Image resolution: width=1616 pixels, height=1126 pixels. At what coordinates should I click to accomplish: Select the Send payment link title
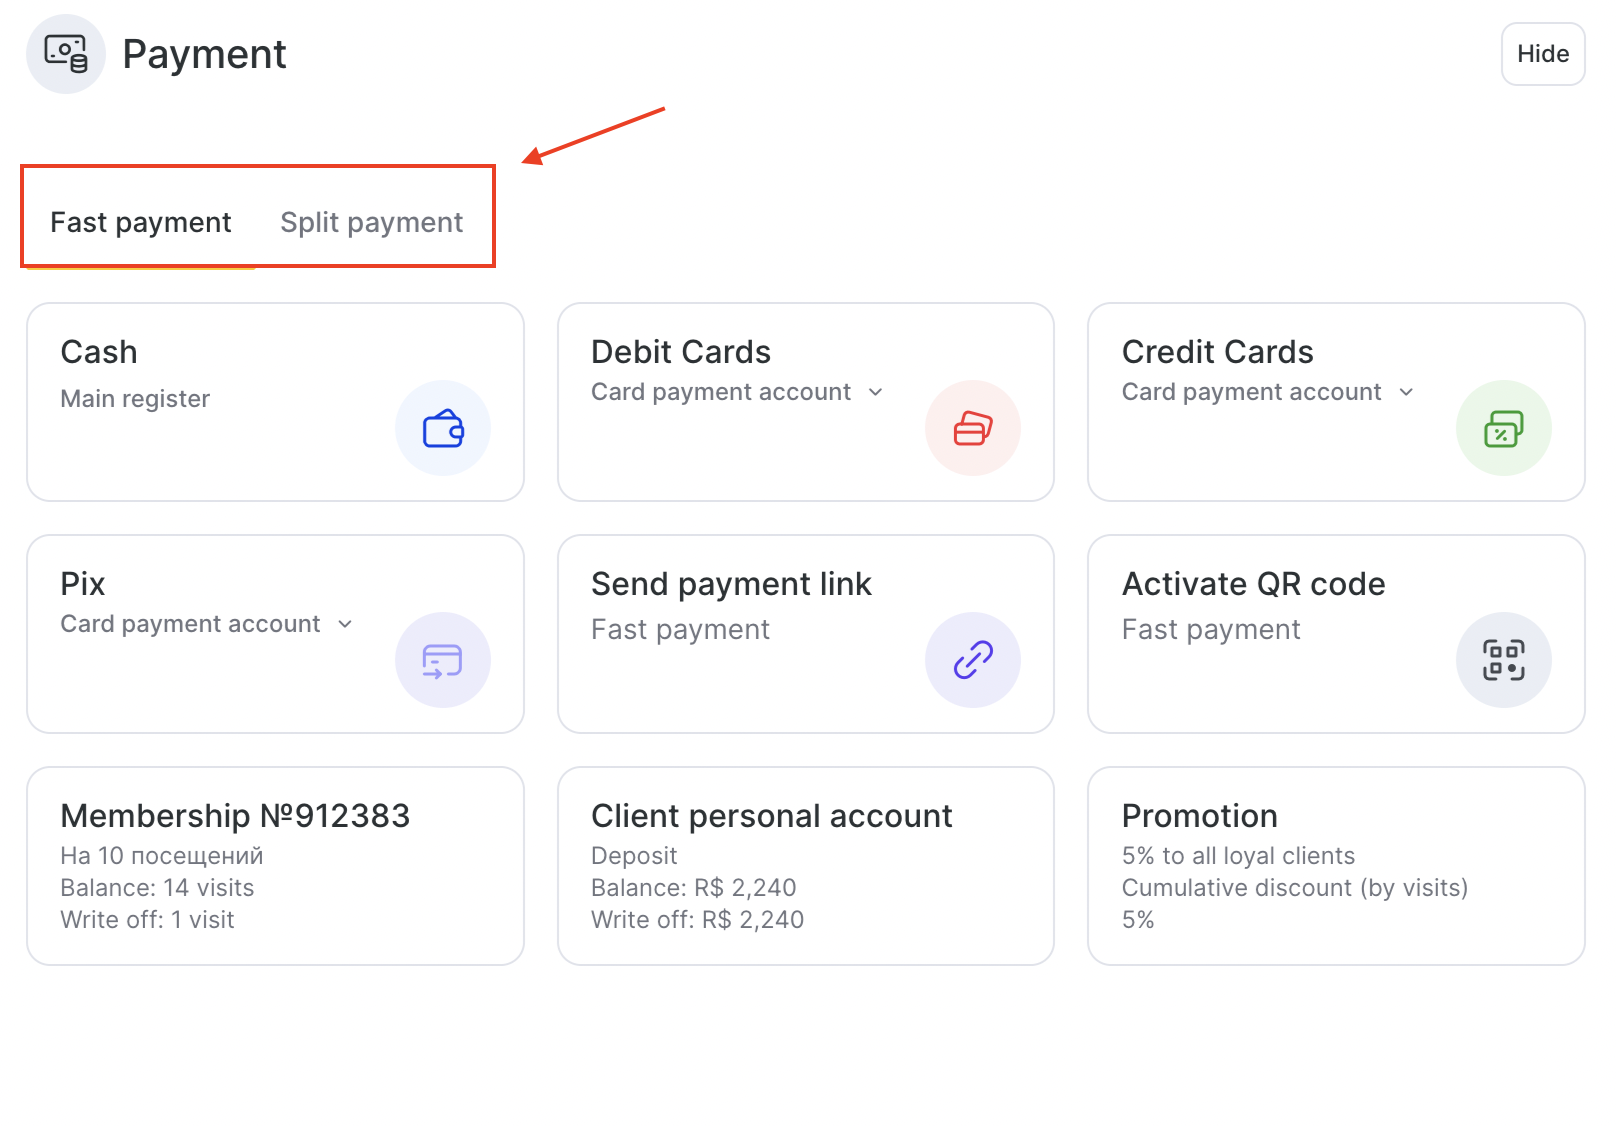click(x=731, y=584)
